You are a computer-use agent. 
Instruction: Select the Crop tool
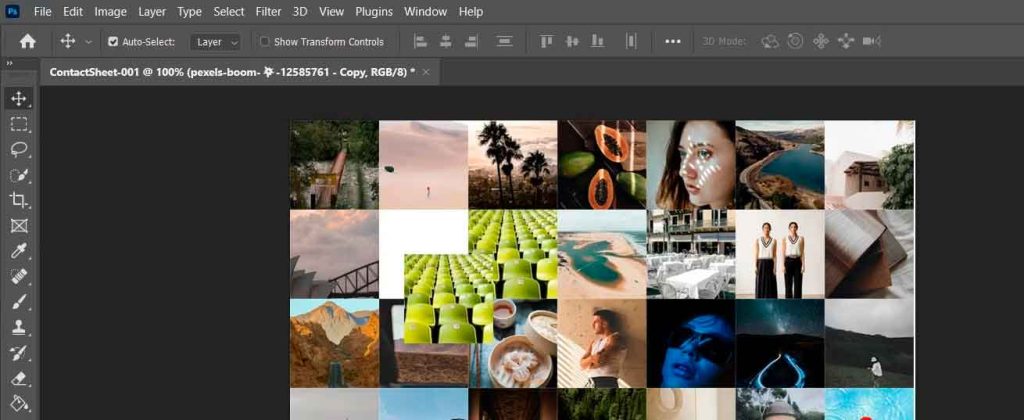pyautogui.click(x=19, y=201)
